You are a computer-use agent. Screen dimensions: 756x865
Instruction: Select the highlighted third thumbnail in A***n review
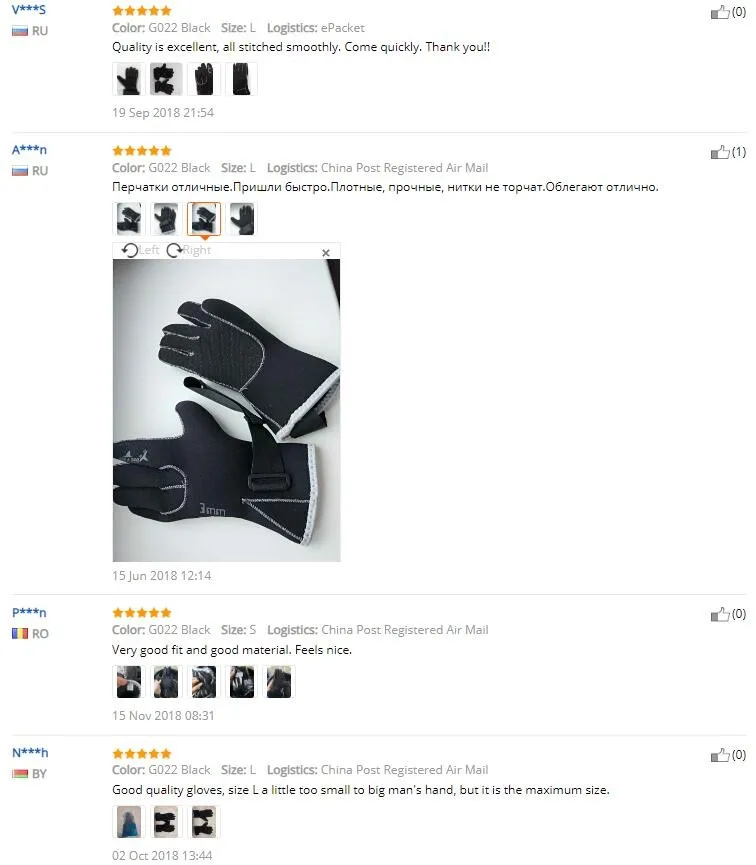tap(204, 218)
